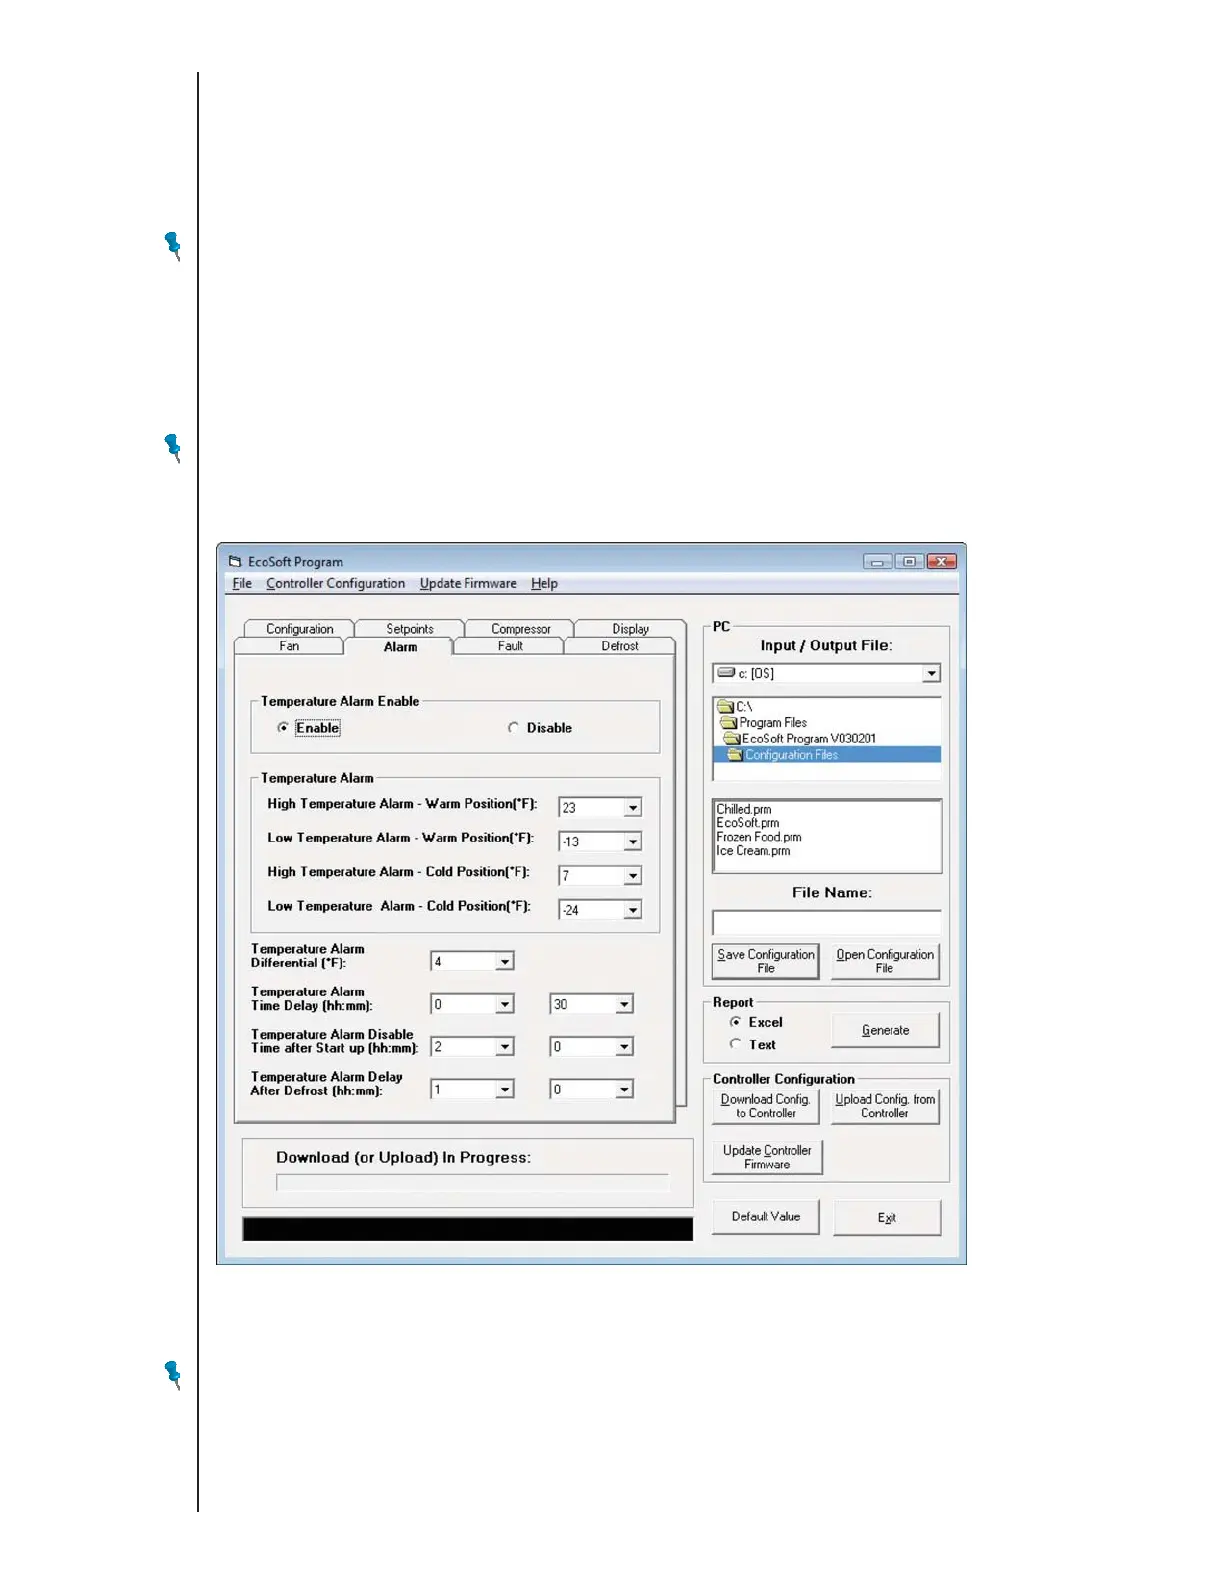
Task: Open Temperature Alarm Time Delay hours dropdown
Action: [x=505, y=1004]
